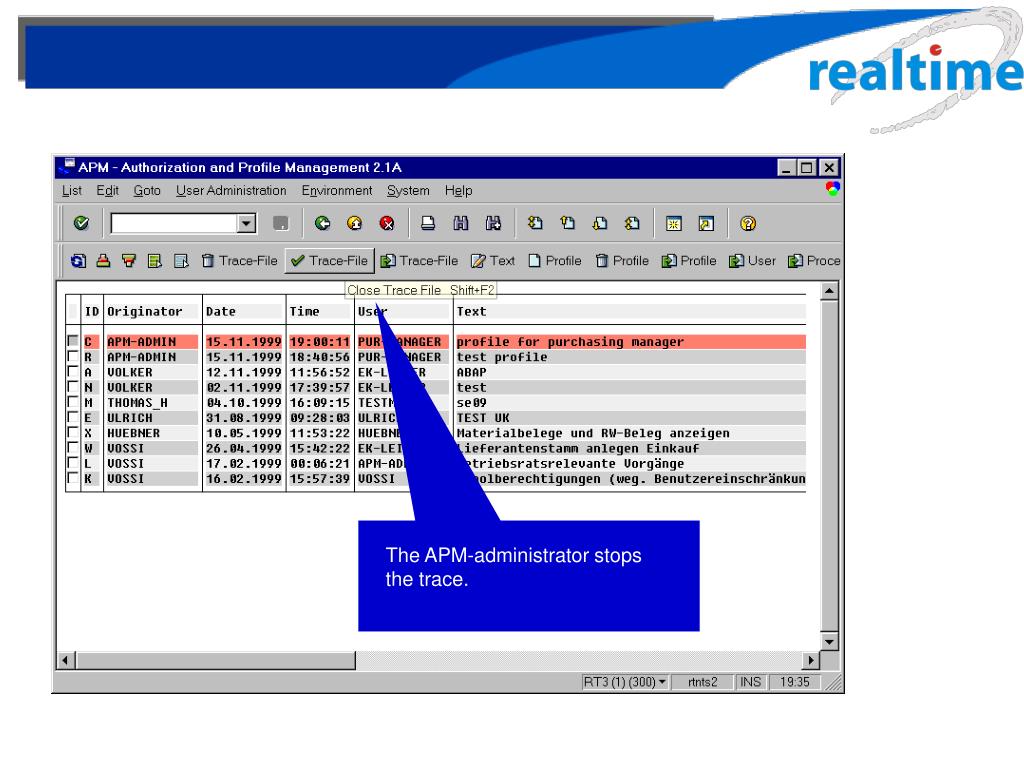Click the horizontal scrollbar thumb
Viewport: 1024px width, 768px height.
pyautogui.click(x=215, y=660)
